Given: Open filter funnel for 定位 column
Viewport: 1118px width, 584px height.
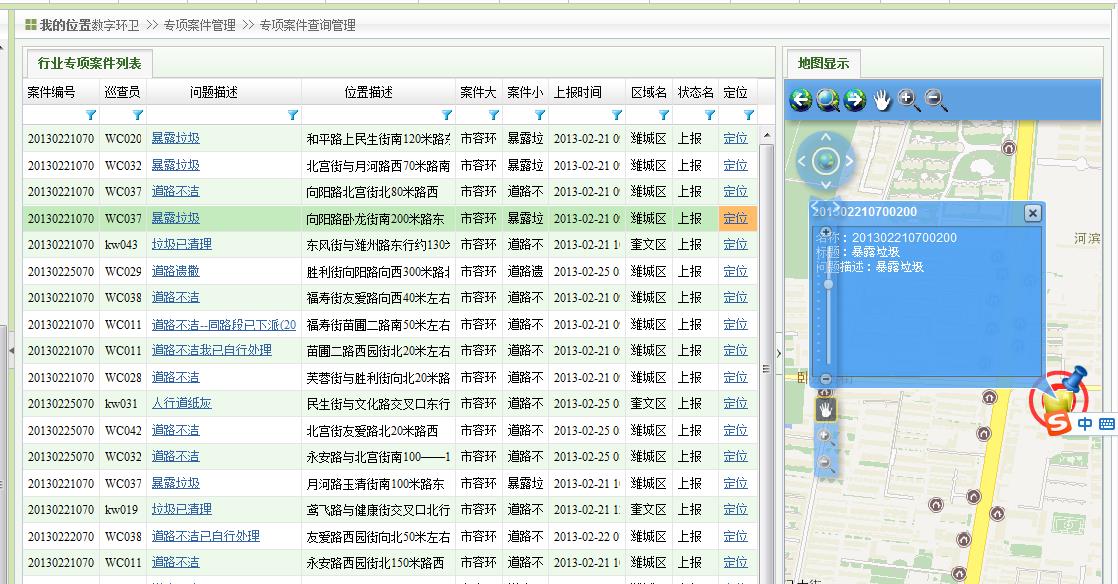Looking at the screenshot, I should tap(749, 115).
